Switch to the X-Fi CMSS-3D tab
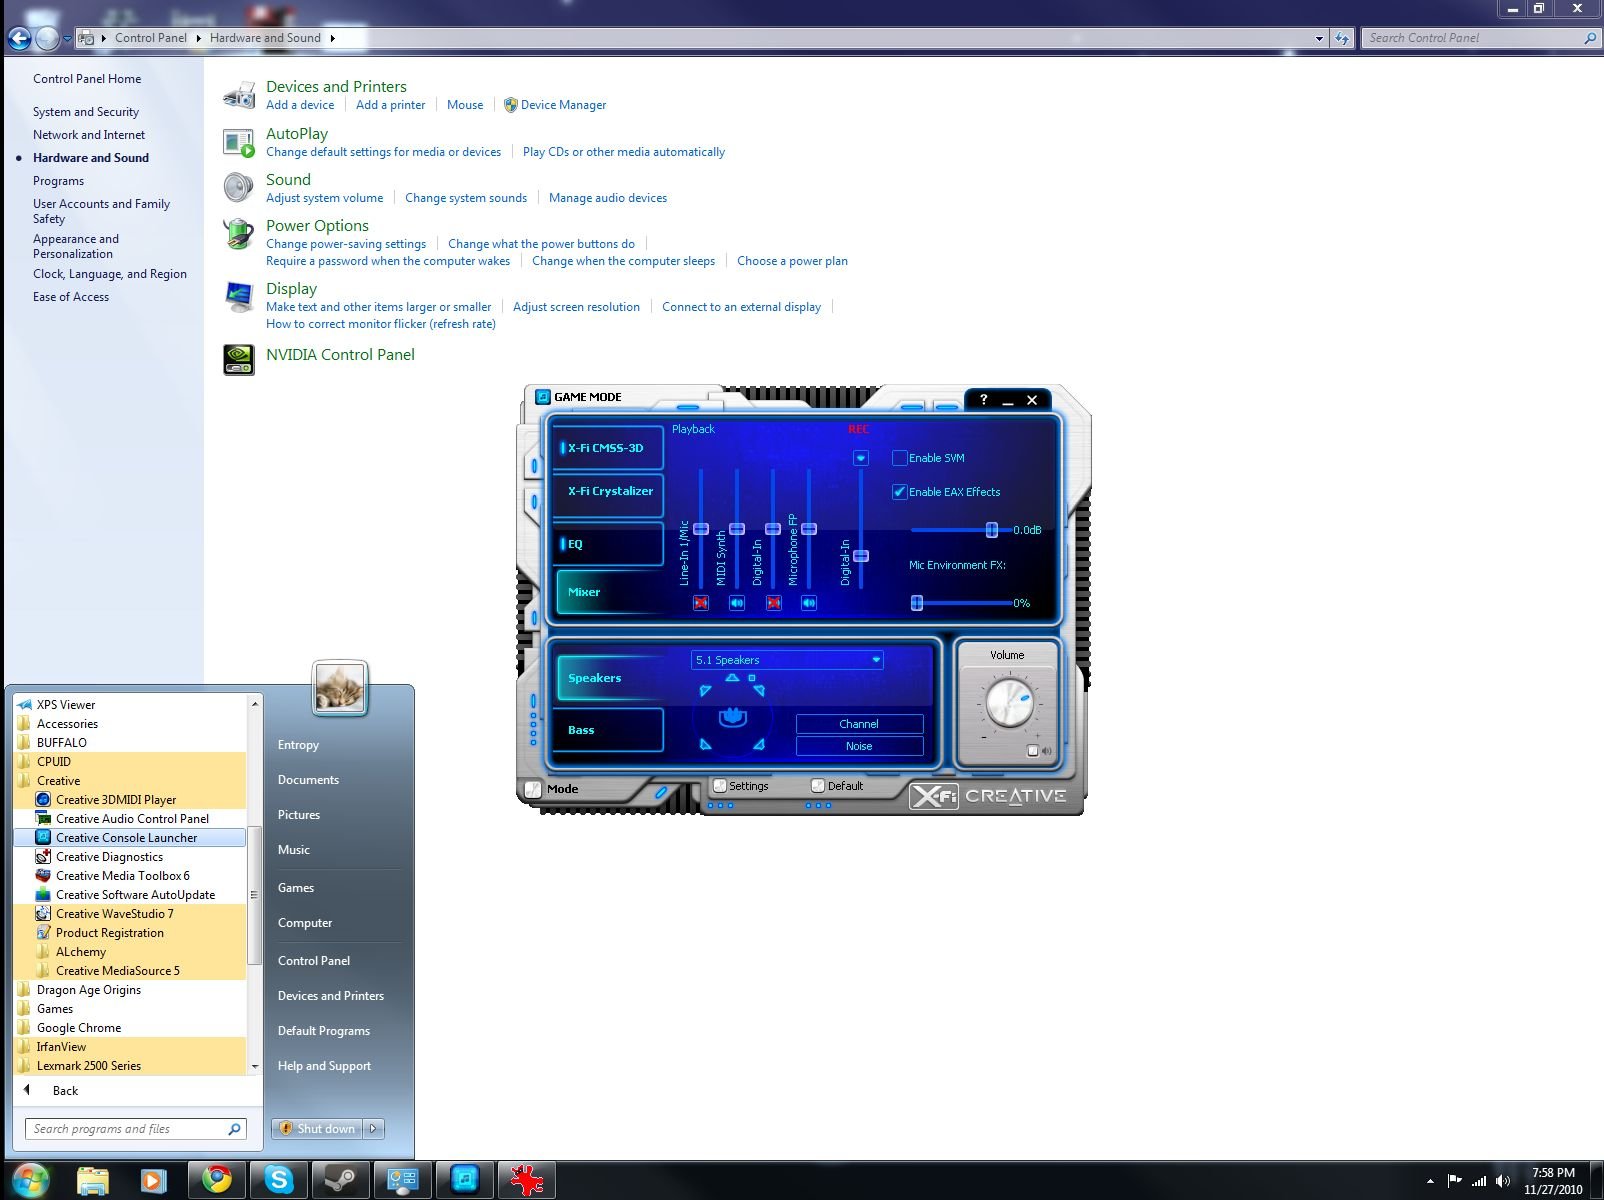 (608, 448)
